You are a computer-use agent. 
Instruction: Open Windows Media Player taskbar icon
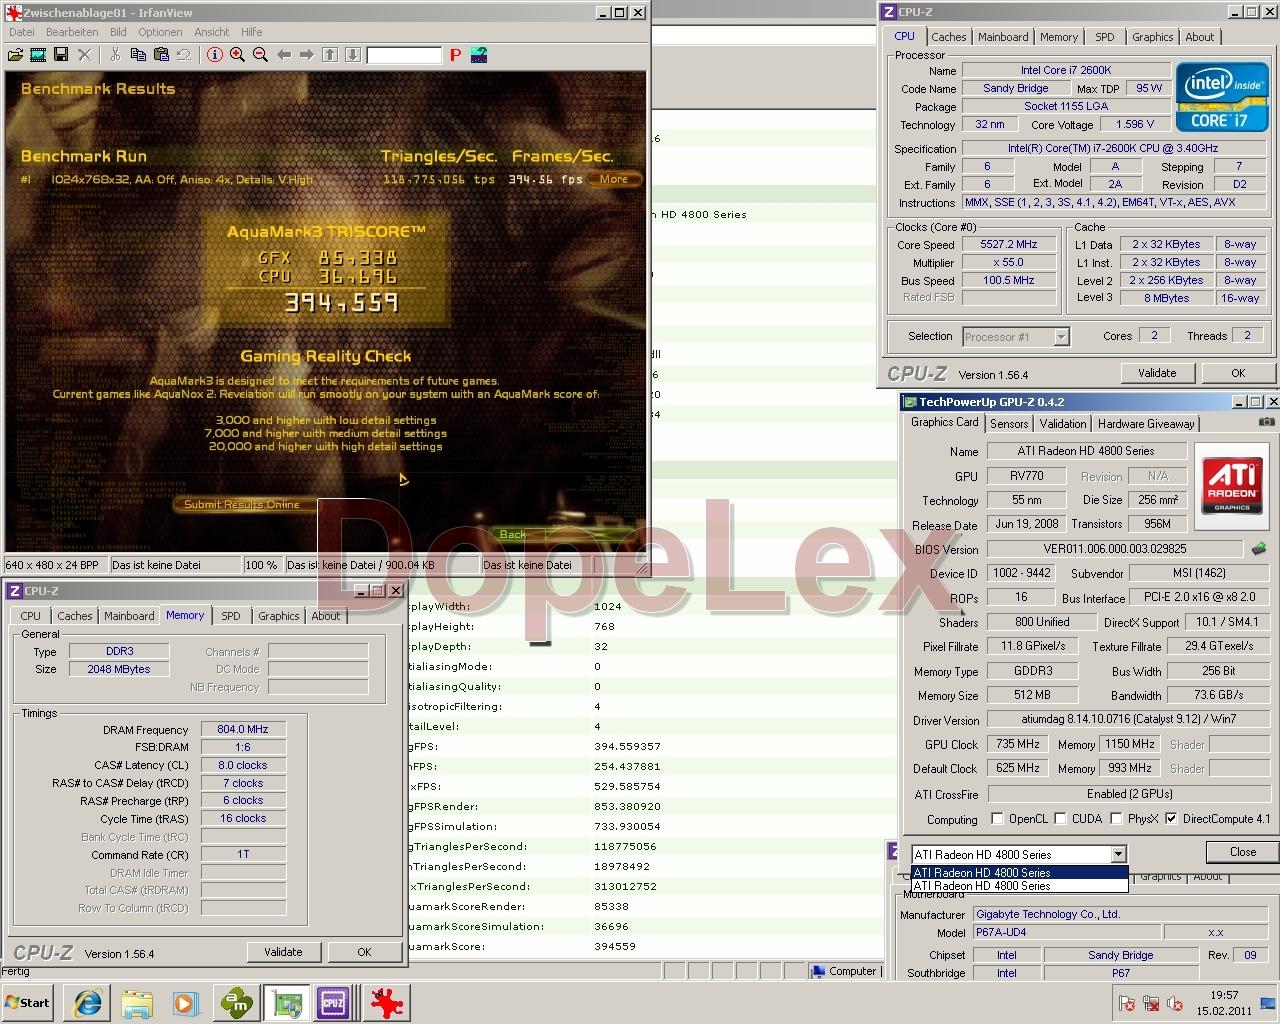pyautogui.click(x=186, y=1003)
